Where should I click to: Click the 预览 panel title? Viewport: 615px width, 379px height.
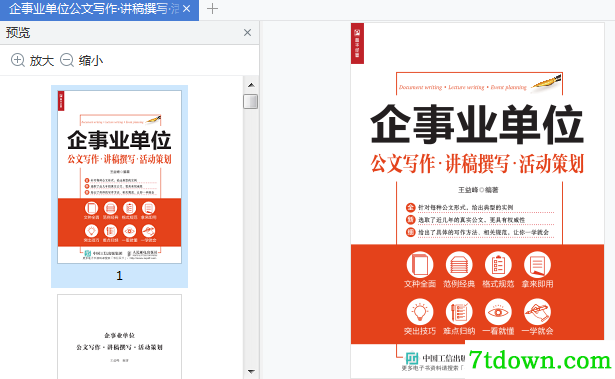tap(18, 33)
